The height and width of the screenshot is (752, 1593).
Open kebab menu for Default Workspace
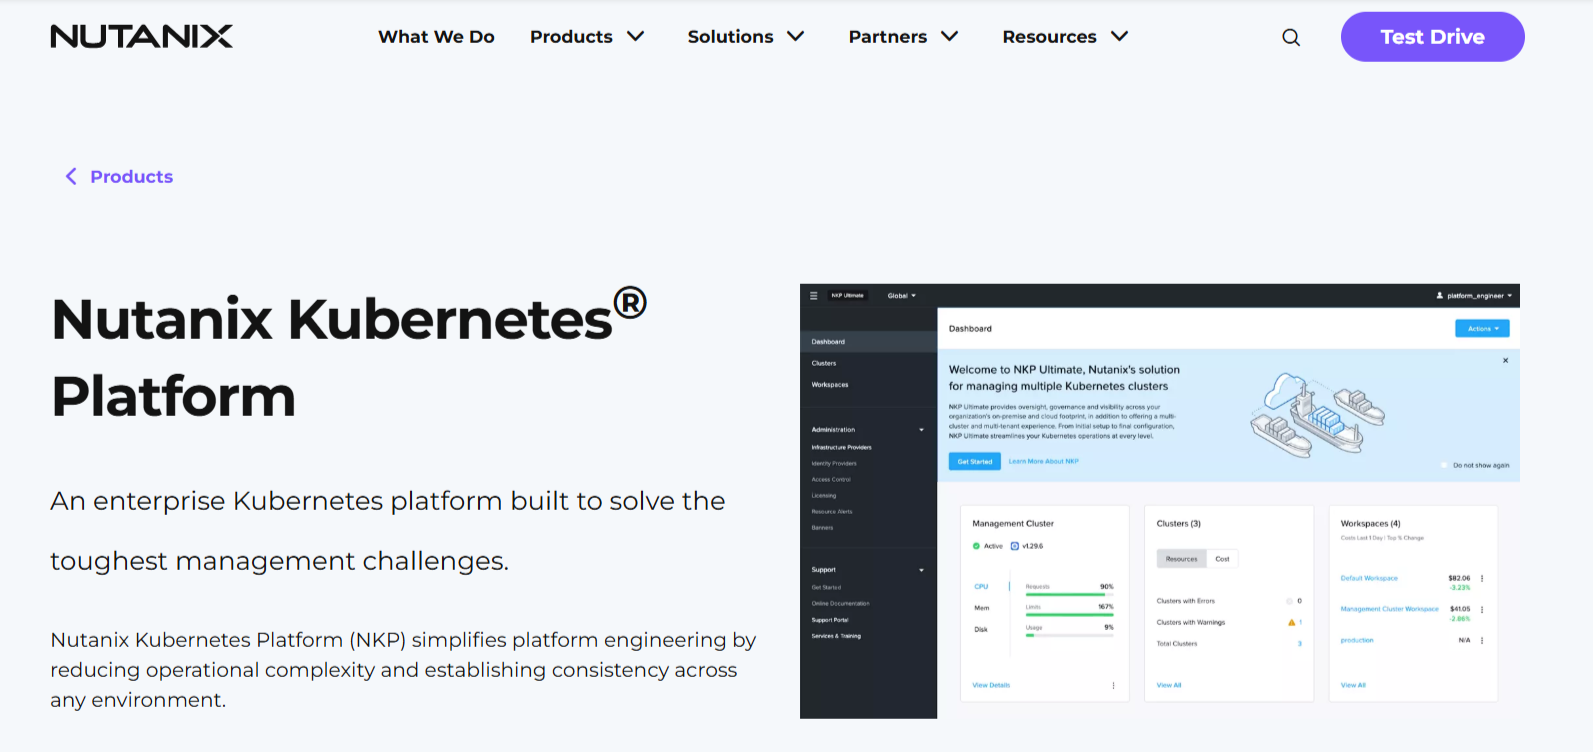pyautogui.click(x=1482, y=578)
